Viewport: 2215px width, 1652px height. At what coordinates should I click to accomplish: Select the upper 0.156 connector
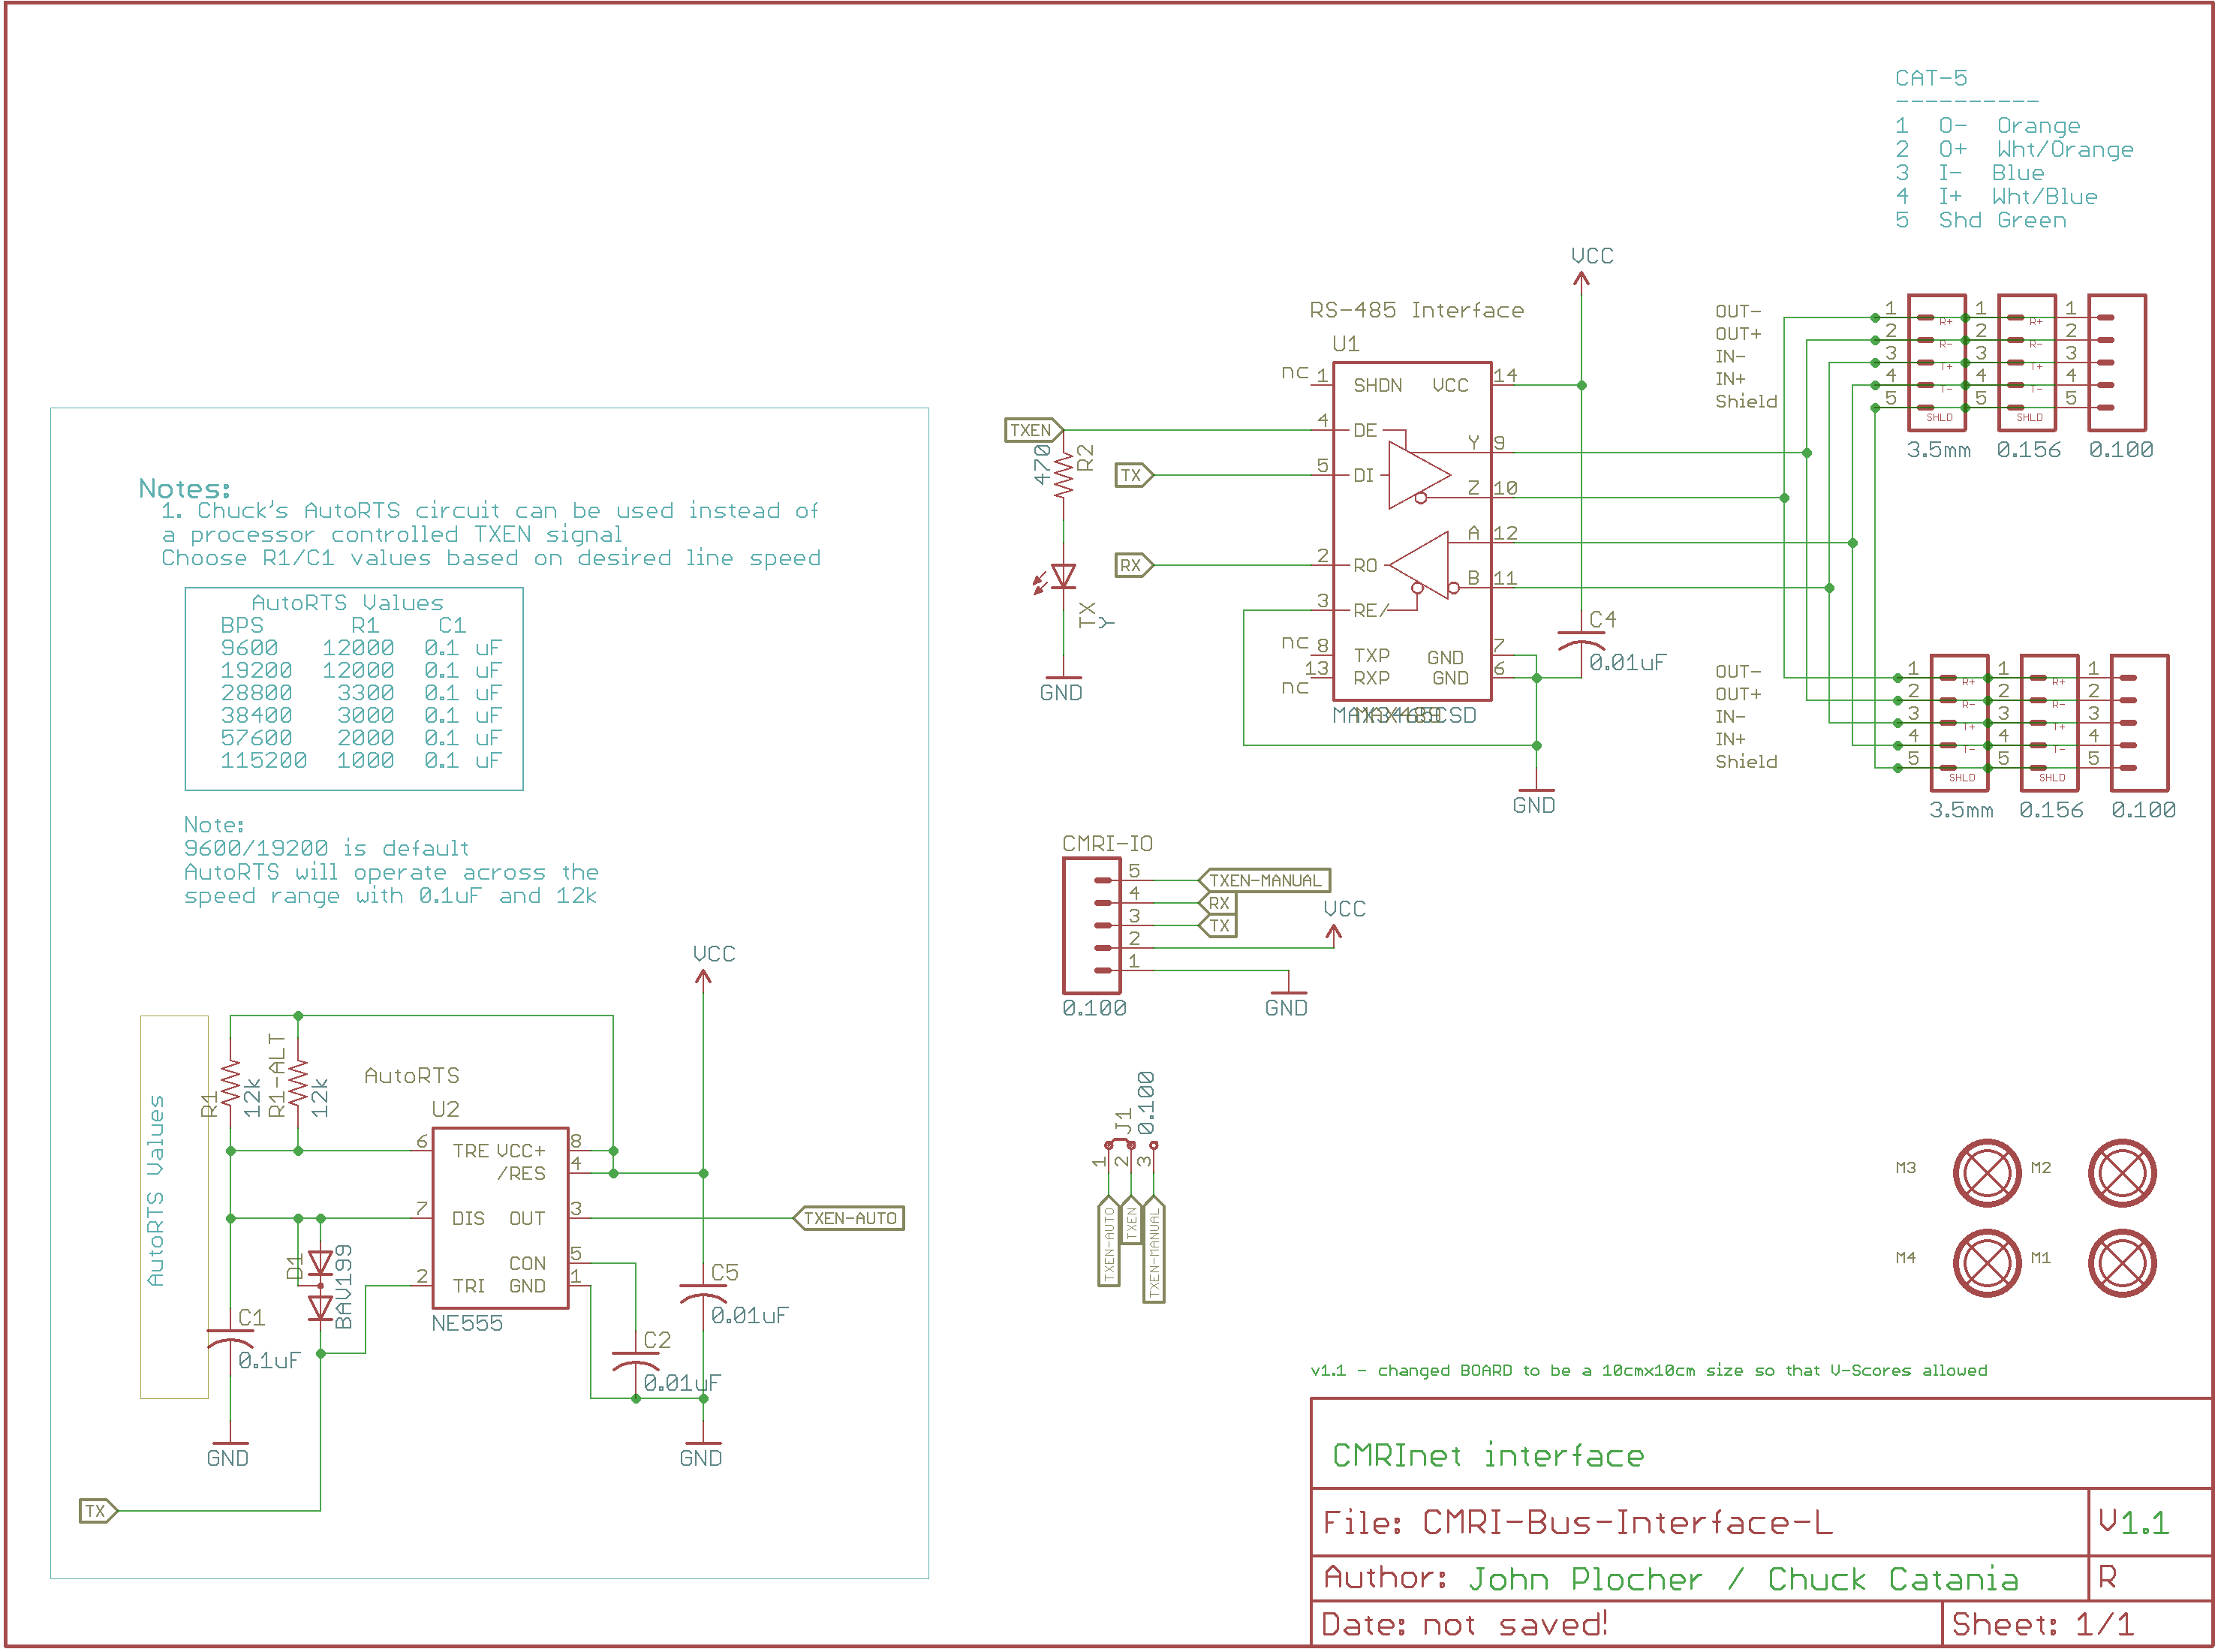click(2026, 362)
